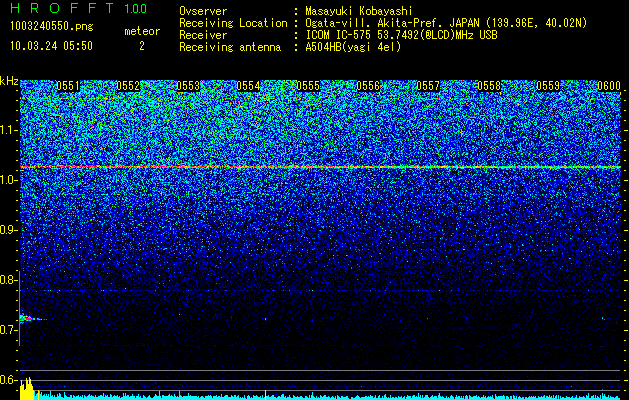
Task: Click the 1.1 kHz axis label
Action: [9, 130]
